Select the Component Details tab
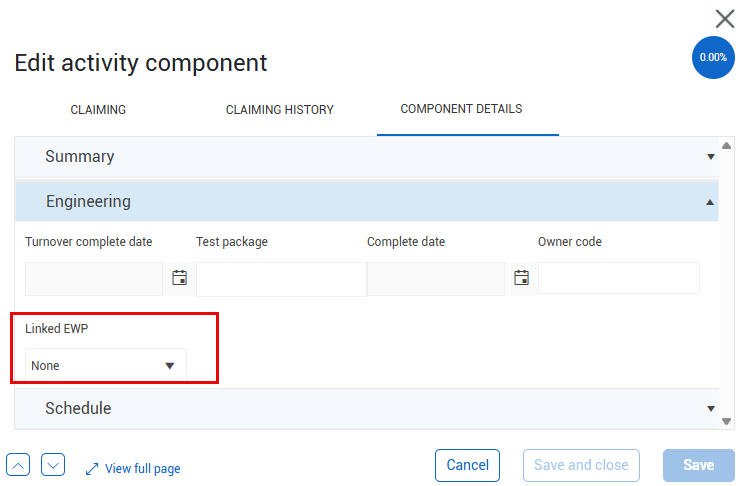The image size is (743, 486). click(461, 109)
